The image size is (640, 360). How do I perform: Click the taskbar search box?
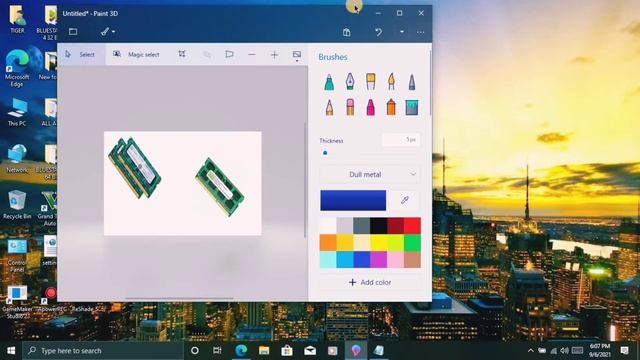click(x=103, y=351)
